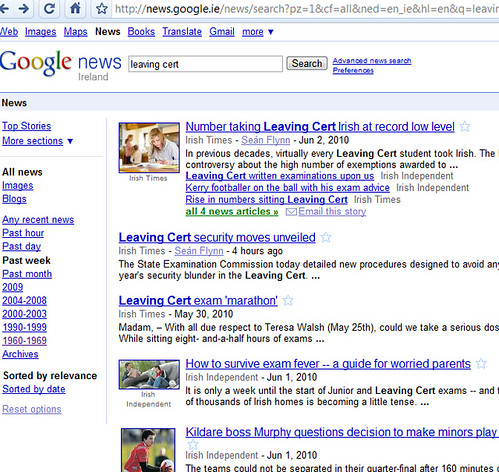
Task: Open Images in the top navigation bar
Action: 41,32
